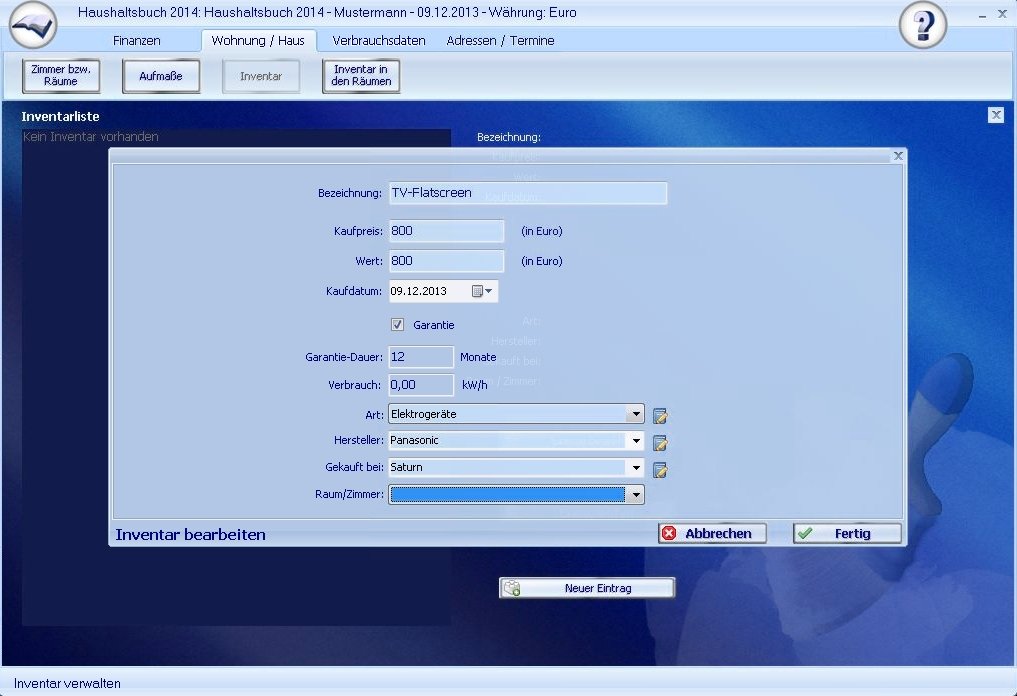Open the Raum/Zimmer dropdown
The image size is (1017, 696).
click(x=634, y=494)
